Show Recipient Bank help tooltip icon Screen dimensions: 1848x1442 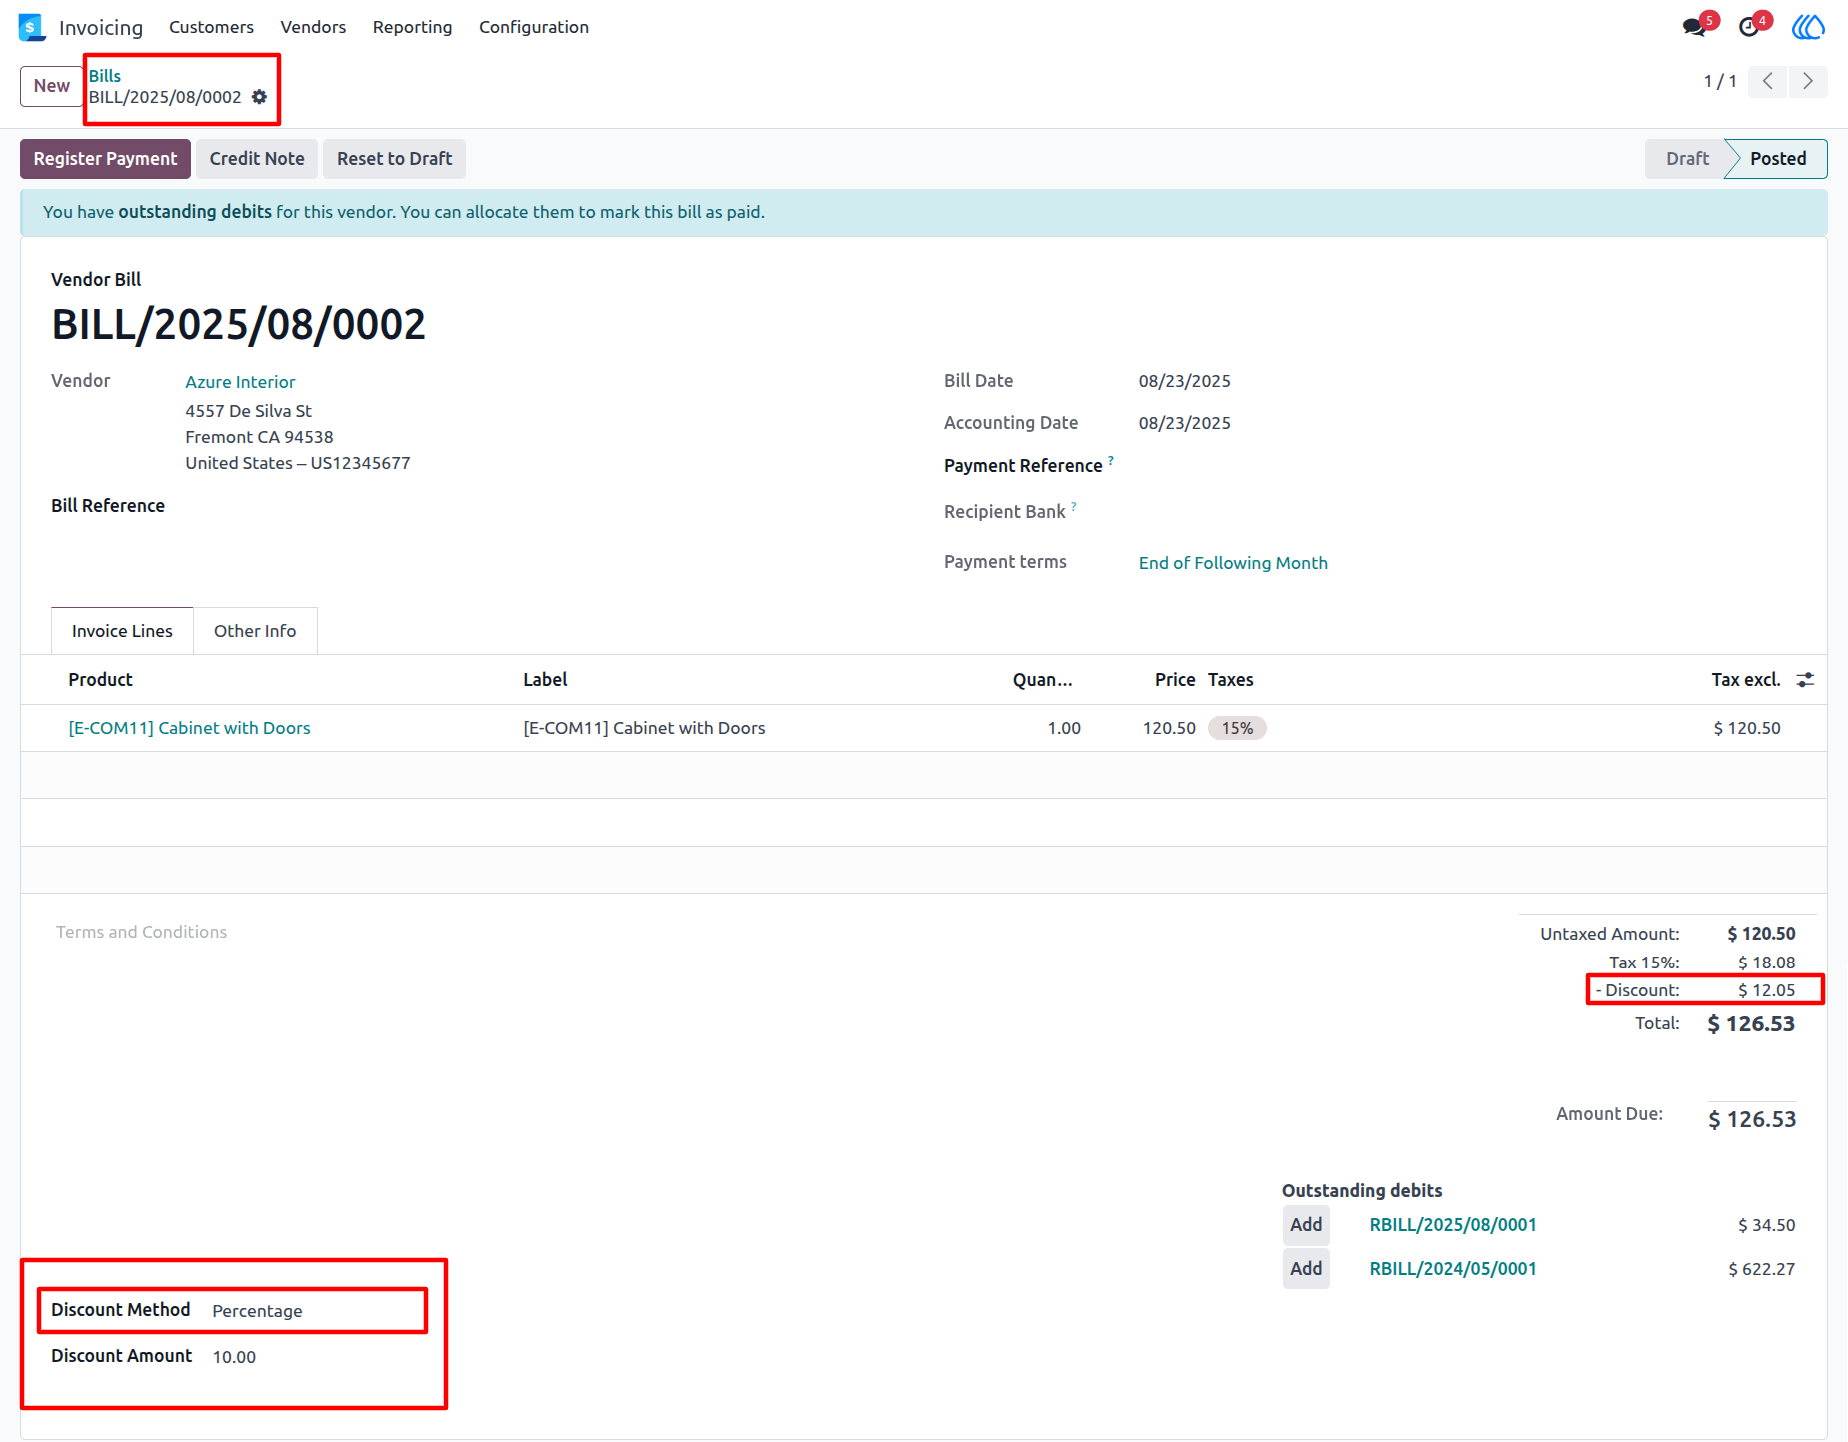pos(1074,506)
